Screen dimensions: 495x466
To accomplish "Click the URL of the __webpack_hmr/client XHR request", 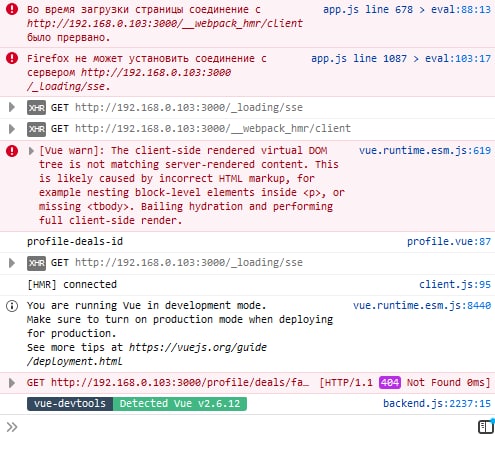I will tap(213, 129).
